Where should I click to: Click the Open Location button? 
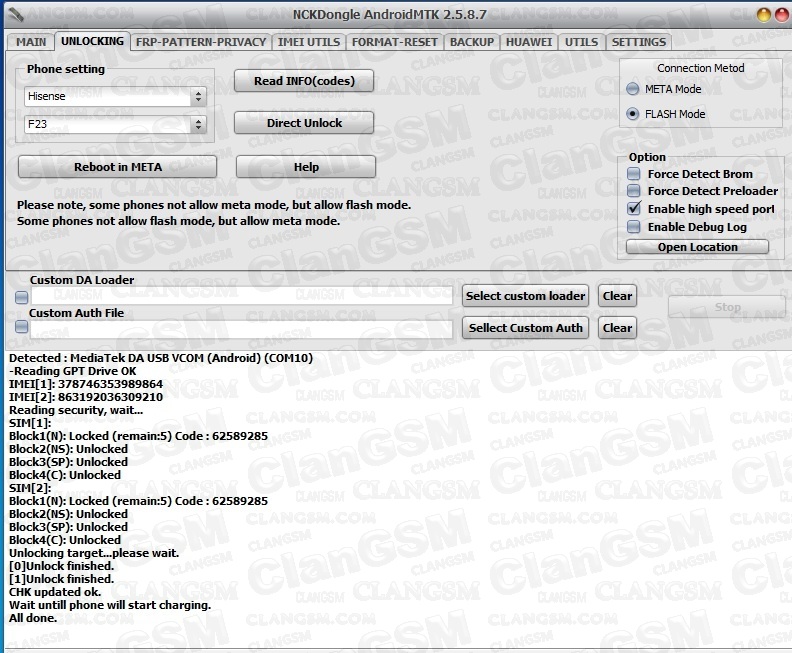coord(697,247)
